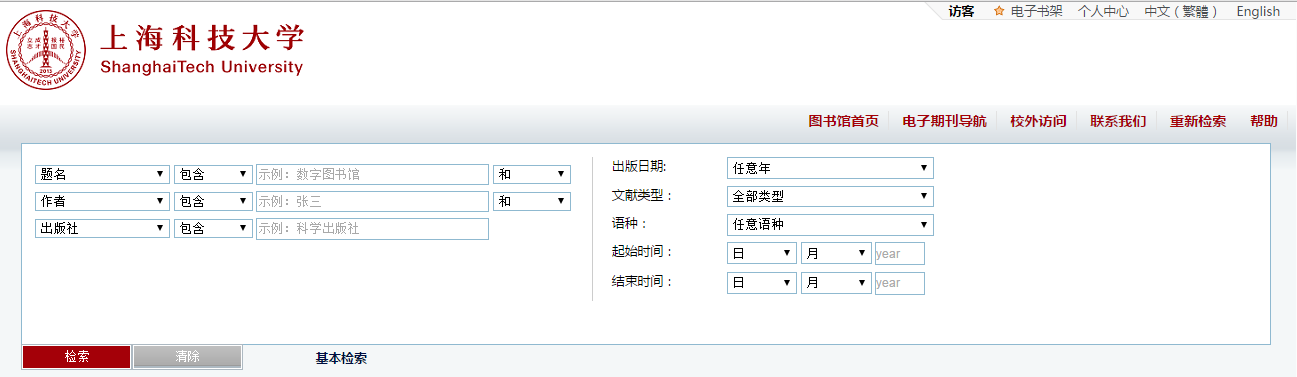This screenshot has height=377, width=1297.
Task: Switch site language to English
Action: pyautogui.click(x=1258, y=11)
